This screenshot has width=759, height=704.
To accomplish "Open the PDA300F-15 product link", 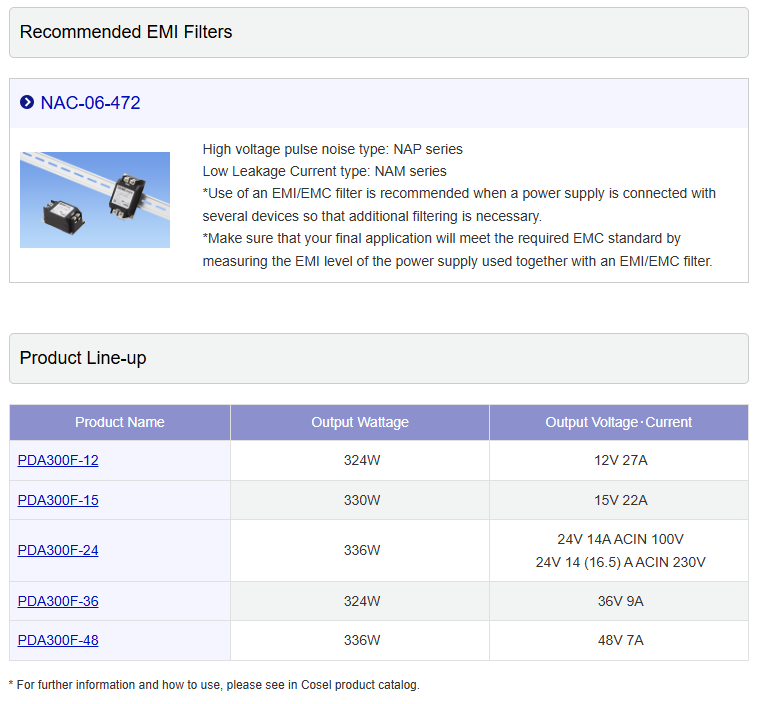I will point(58,500).
